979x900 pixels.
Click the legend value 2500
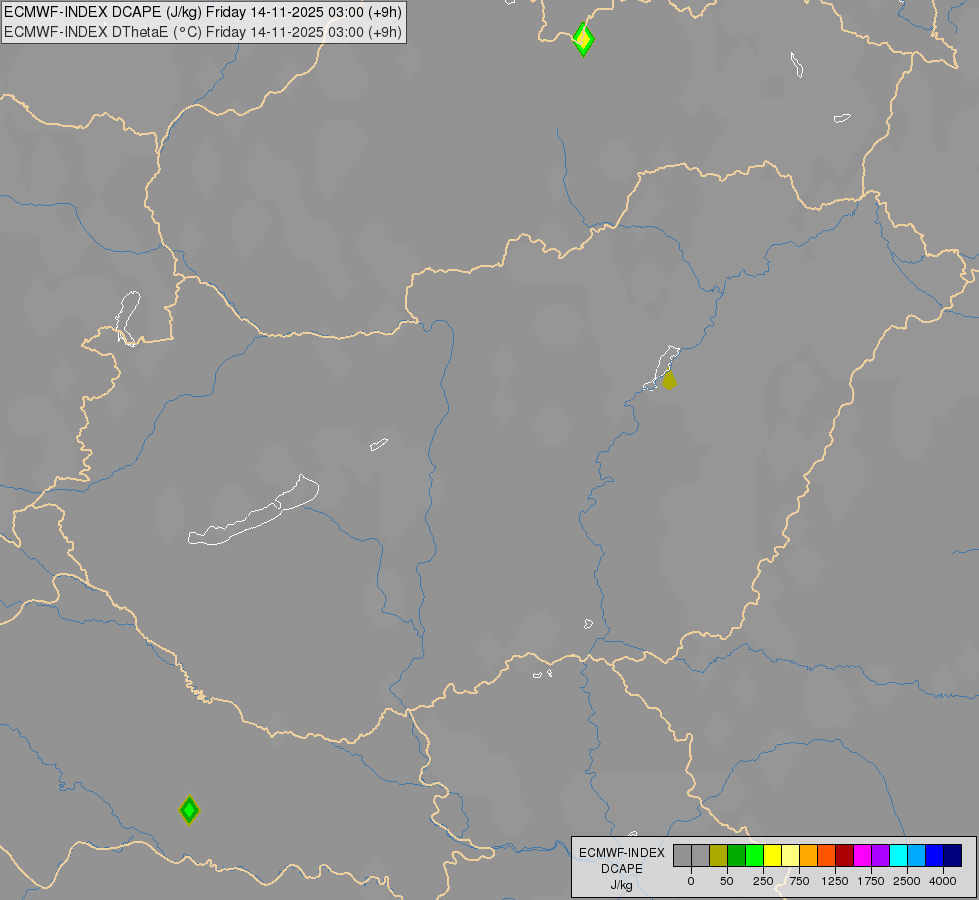907,881
